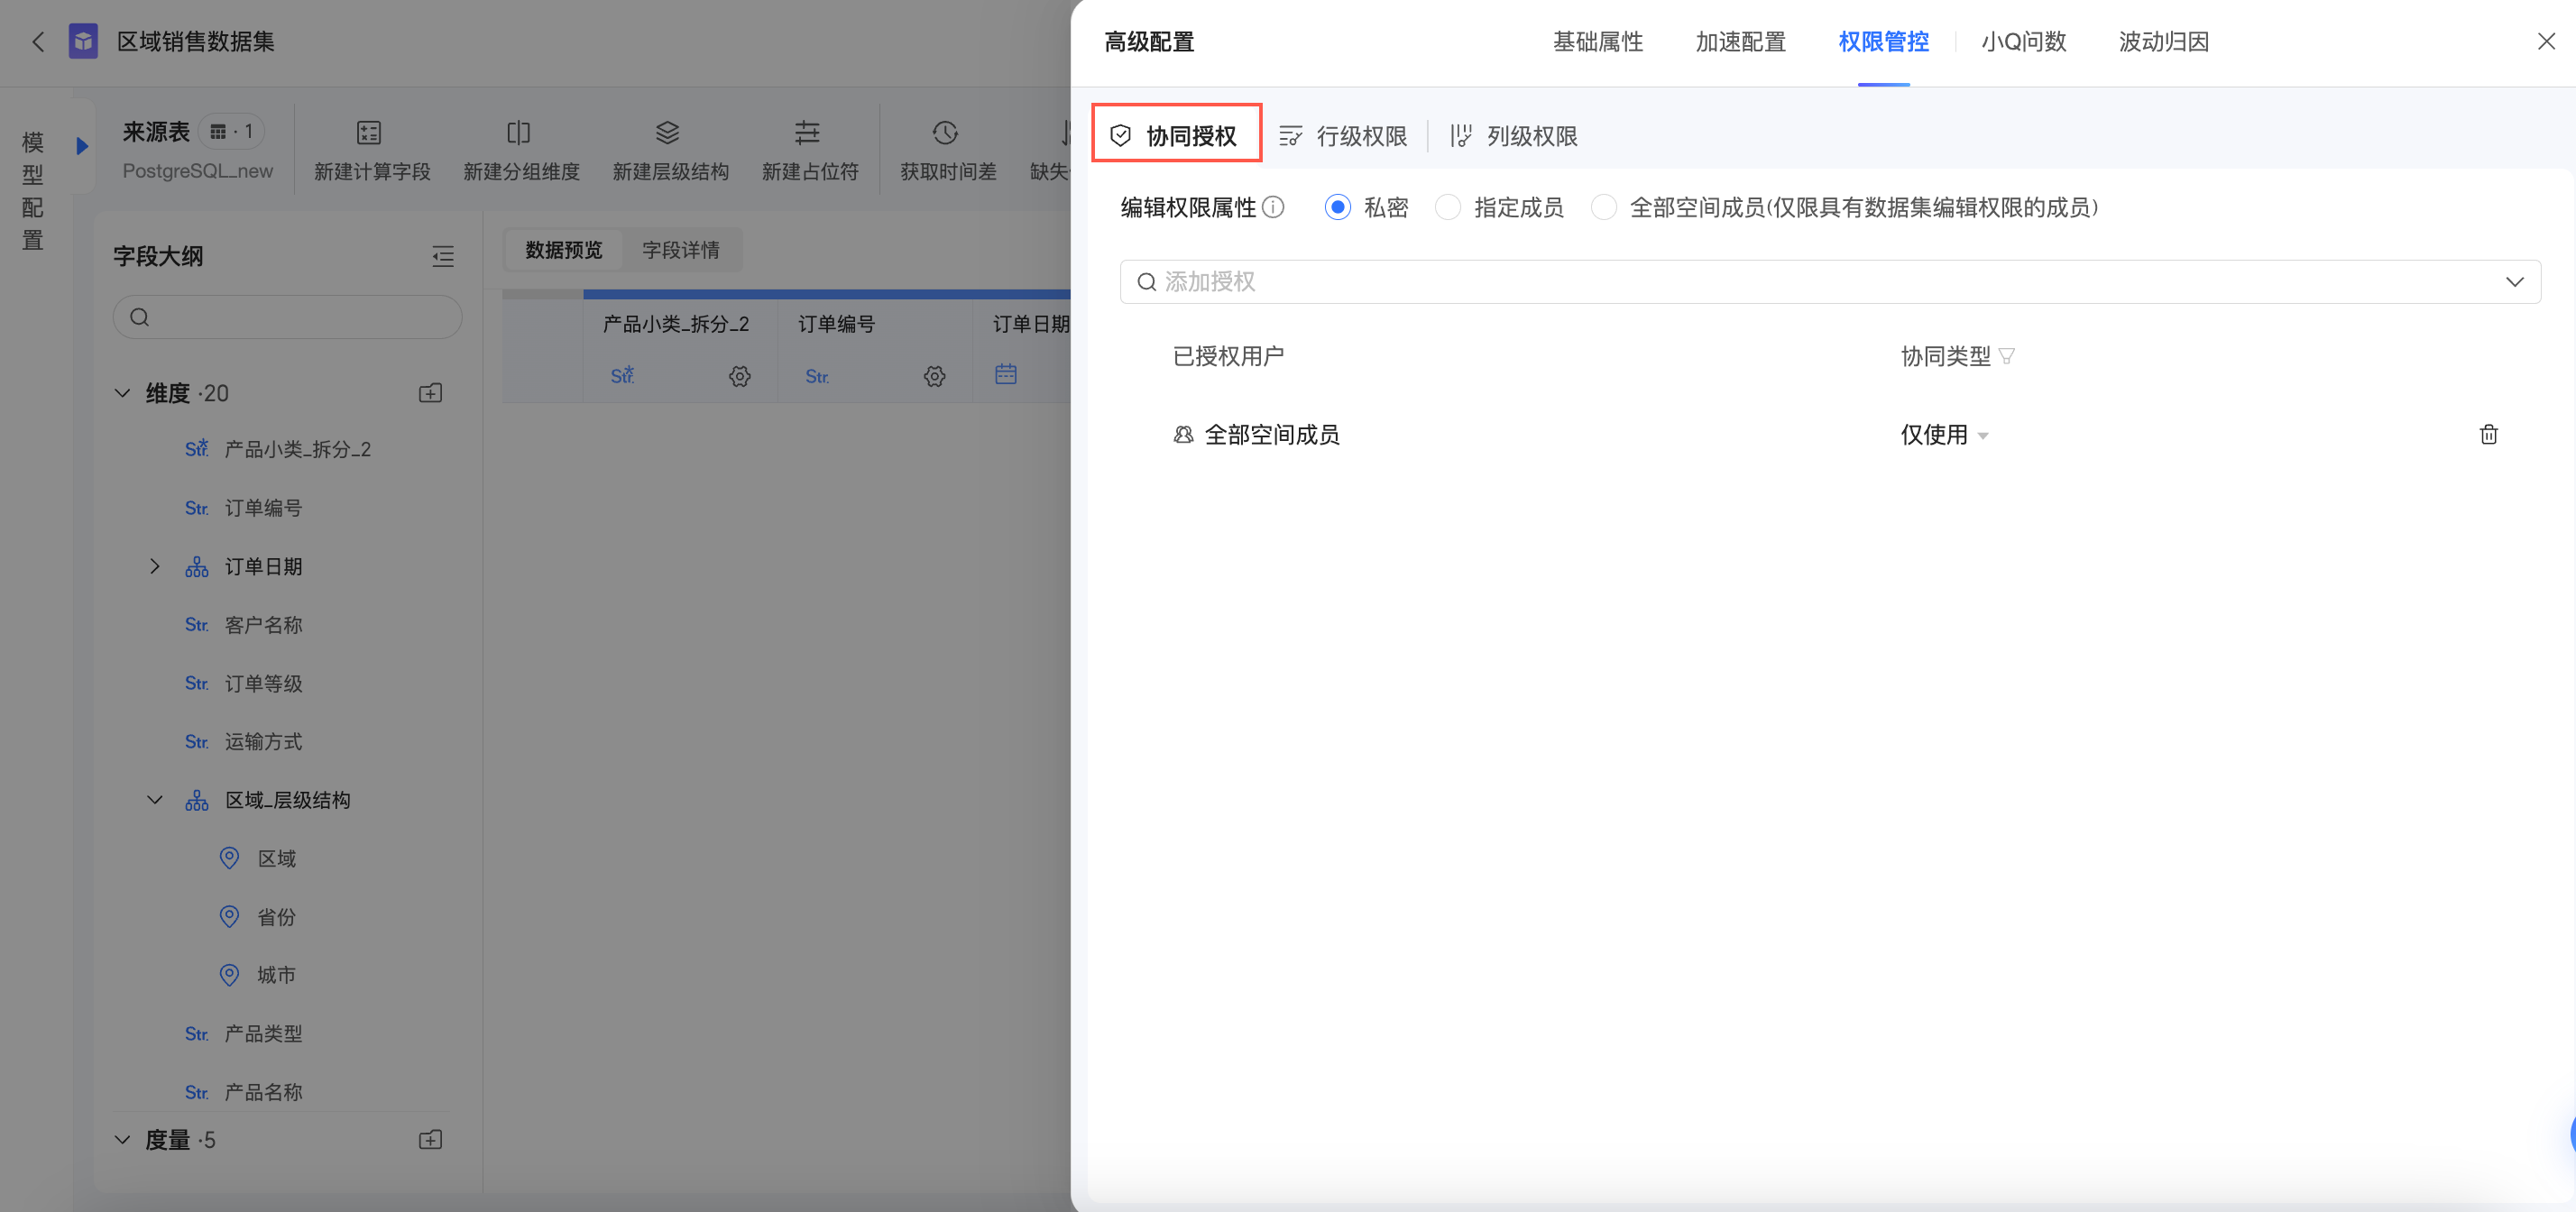Click info icon next to 编辑权限属性
Screen dimensions: 2576x1212
click(1273, 207)
